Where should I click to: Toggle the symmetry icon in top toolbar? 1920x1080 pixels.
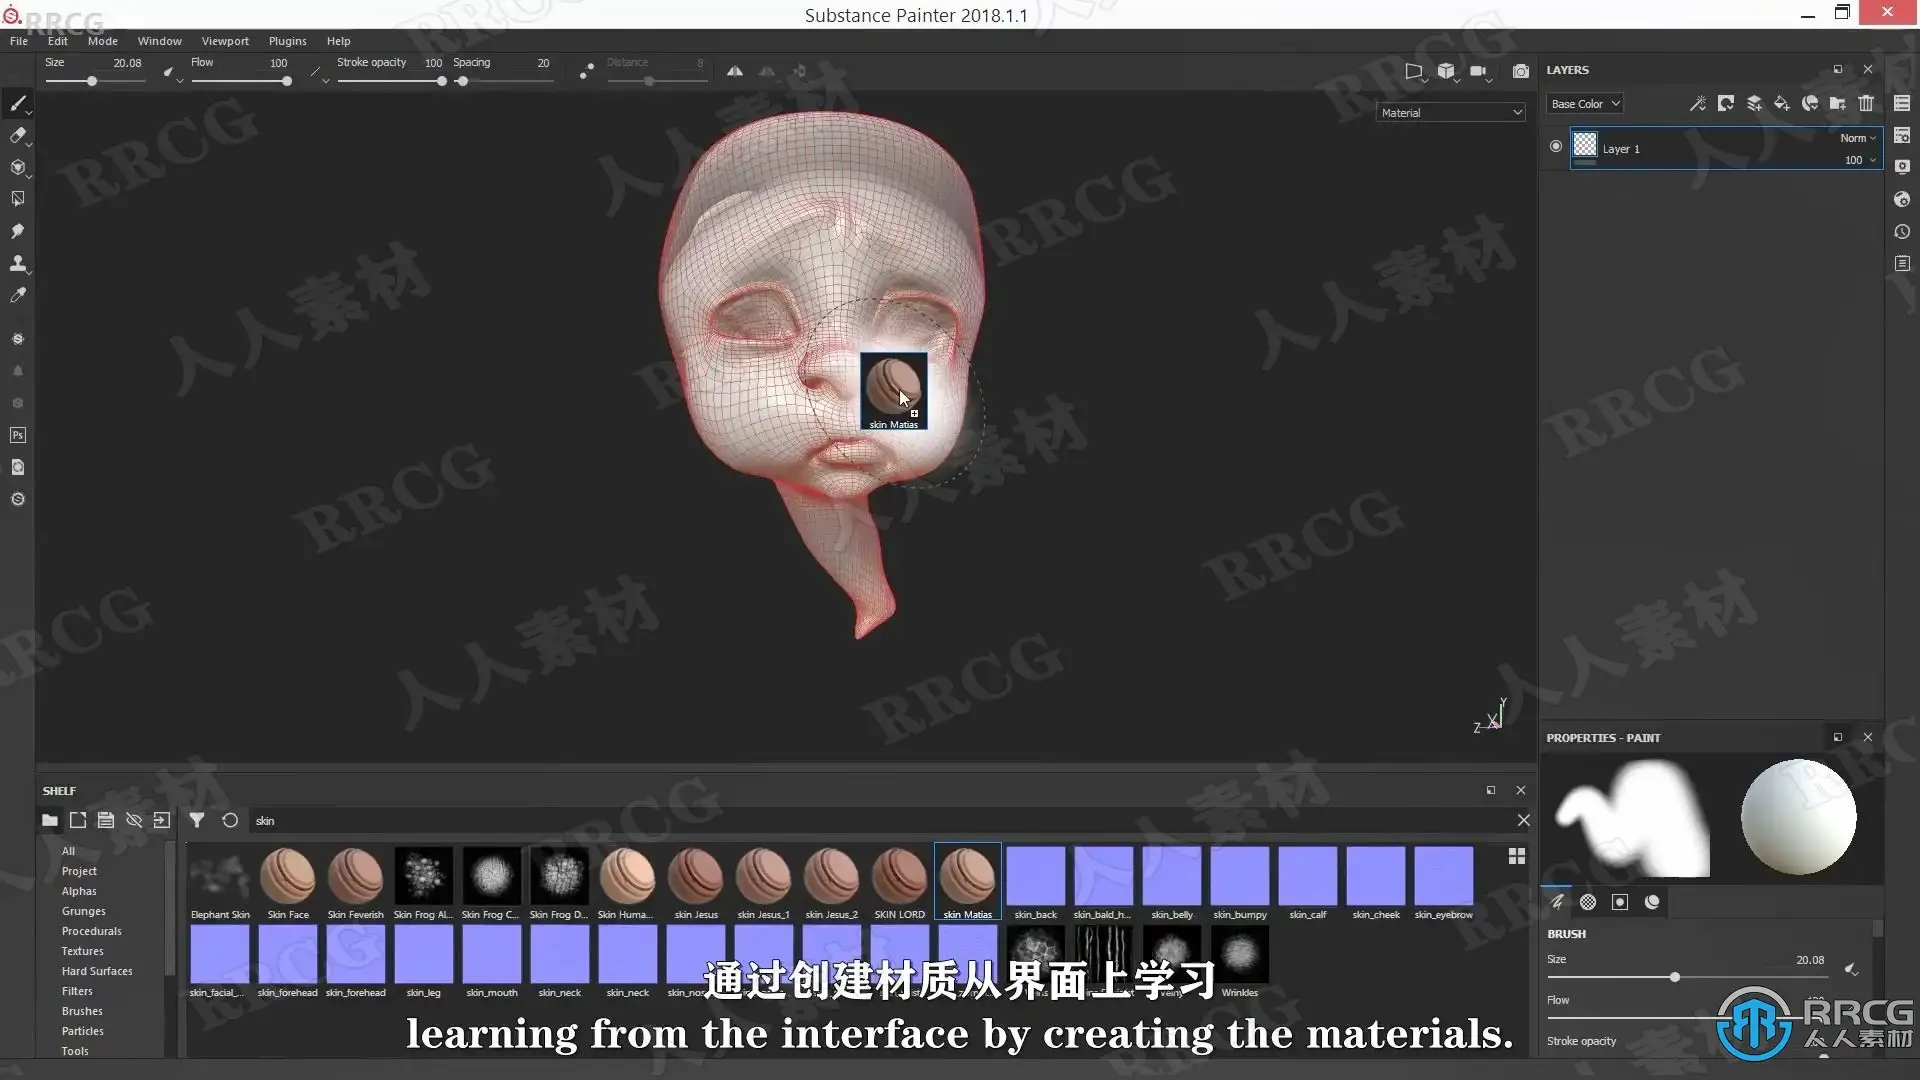point(735,71)
